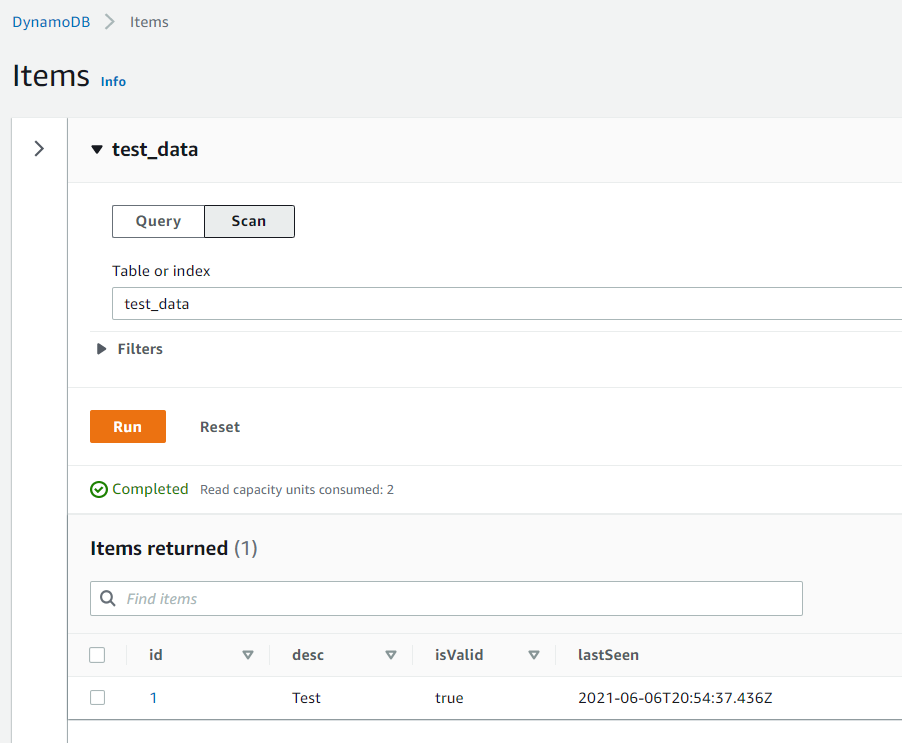Collapse the test_data section triangle
The height and width of the screenshot is (743, 902).
pyautogui.click(x=97, y=150)
